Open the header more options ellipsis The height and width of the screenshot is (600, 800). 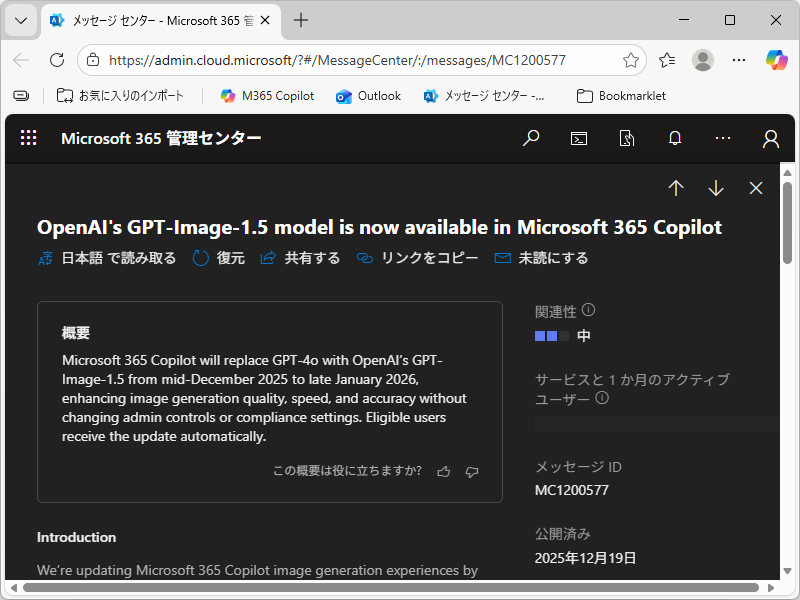click(x=722, y=138)
